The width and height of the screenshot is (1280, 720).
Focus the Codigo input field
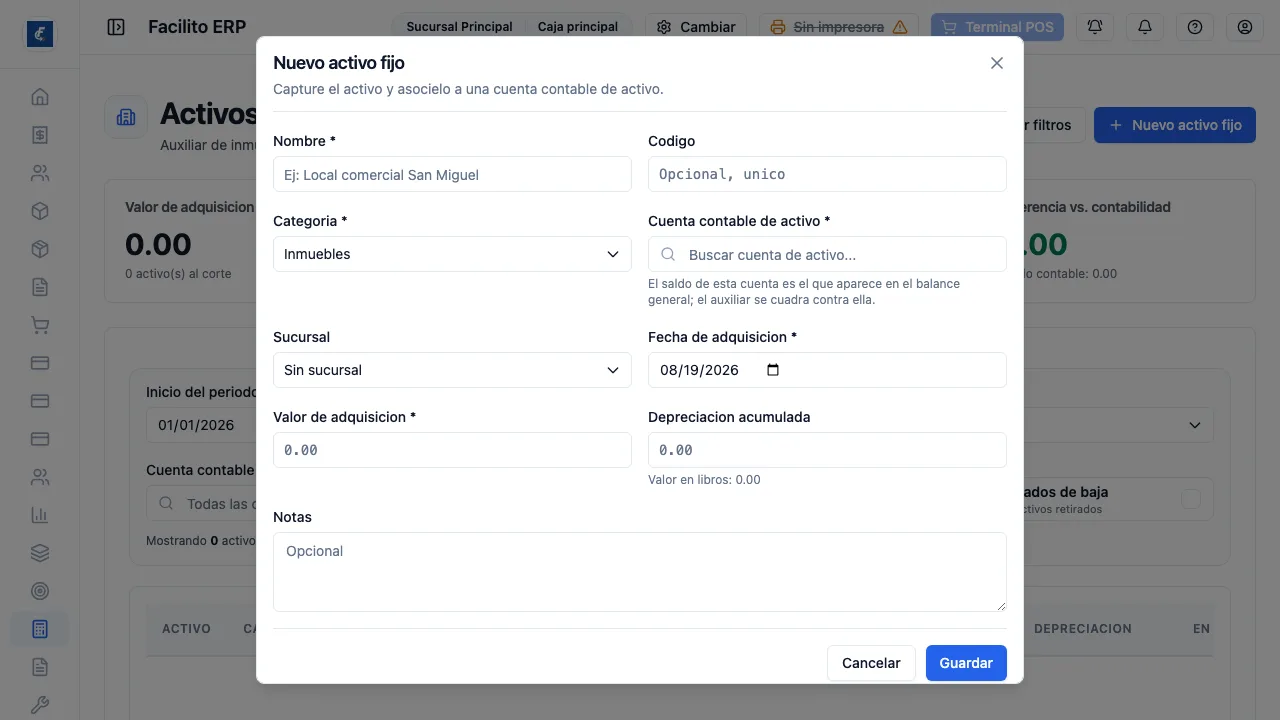point(827,174)
